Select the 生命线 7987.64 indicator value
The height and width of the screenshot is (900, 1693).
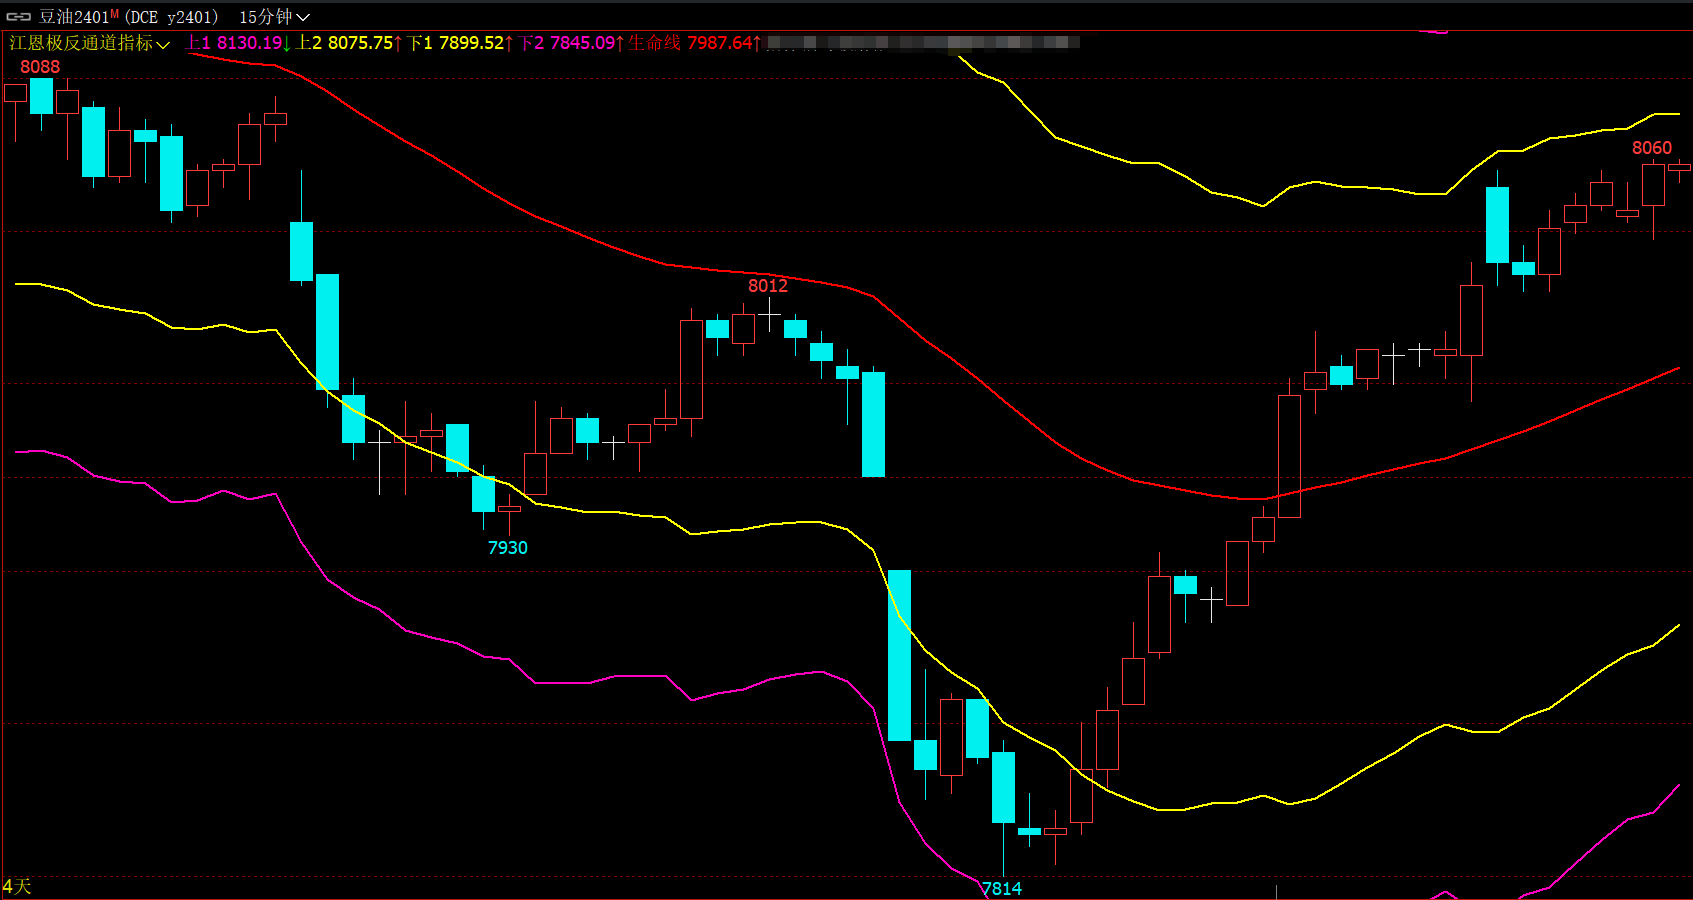[x=694, y=43]
